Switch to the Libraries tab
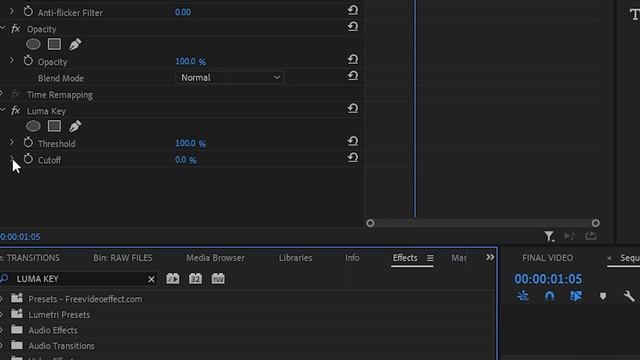 [x=296, y=258]
